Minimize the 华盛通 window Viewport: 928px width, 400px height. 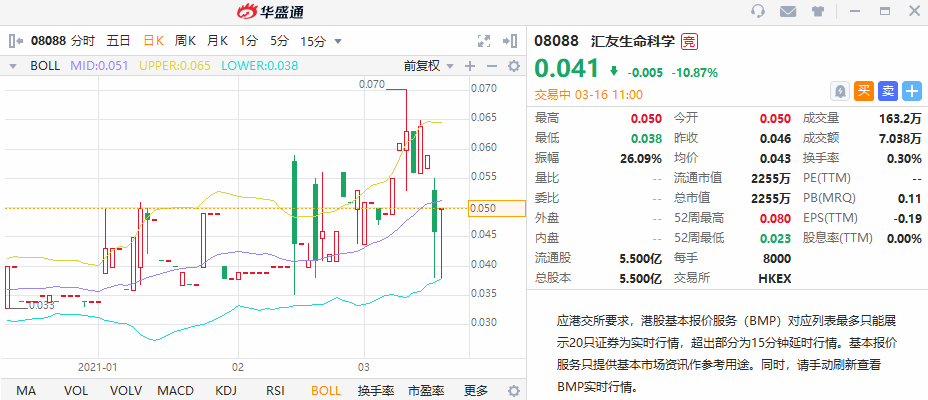854,11
